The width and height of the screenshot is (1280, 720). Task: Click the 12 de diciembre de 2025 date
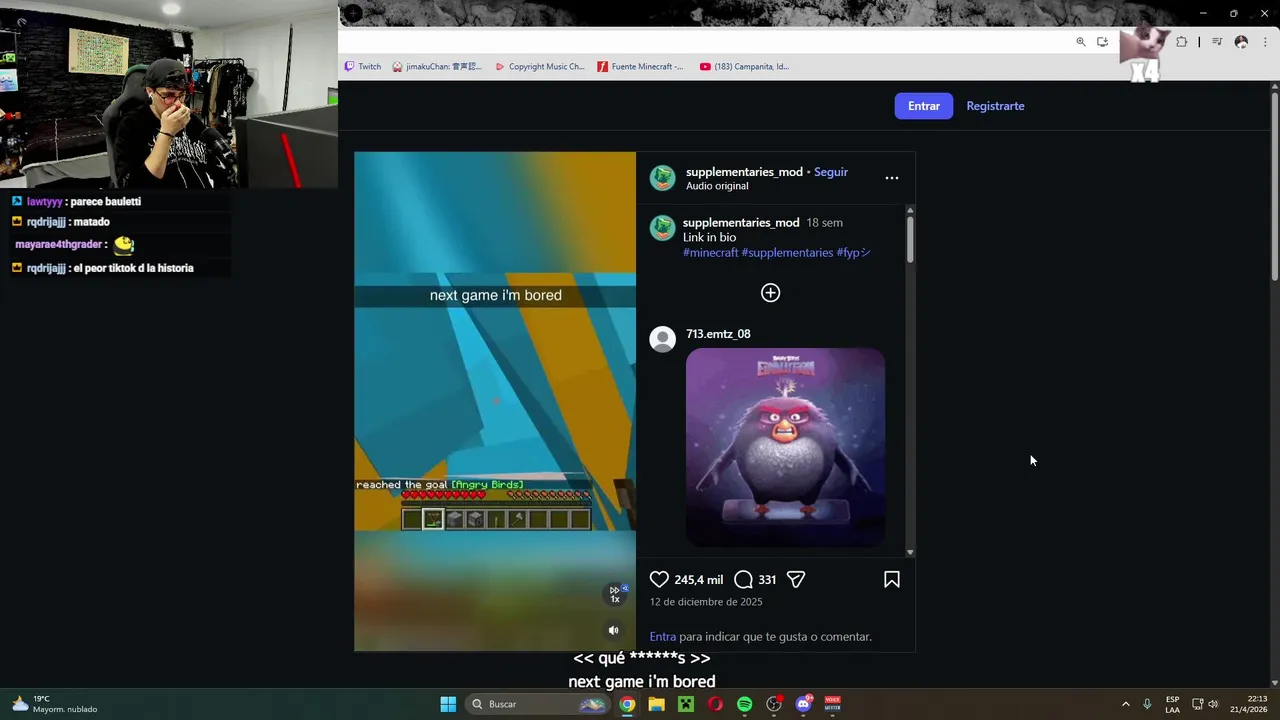pyautogui.click(x=706, y=602)
